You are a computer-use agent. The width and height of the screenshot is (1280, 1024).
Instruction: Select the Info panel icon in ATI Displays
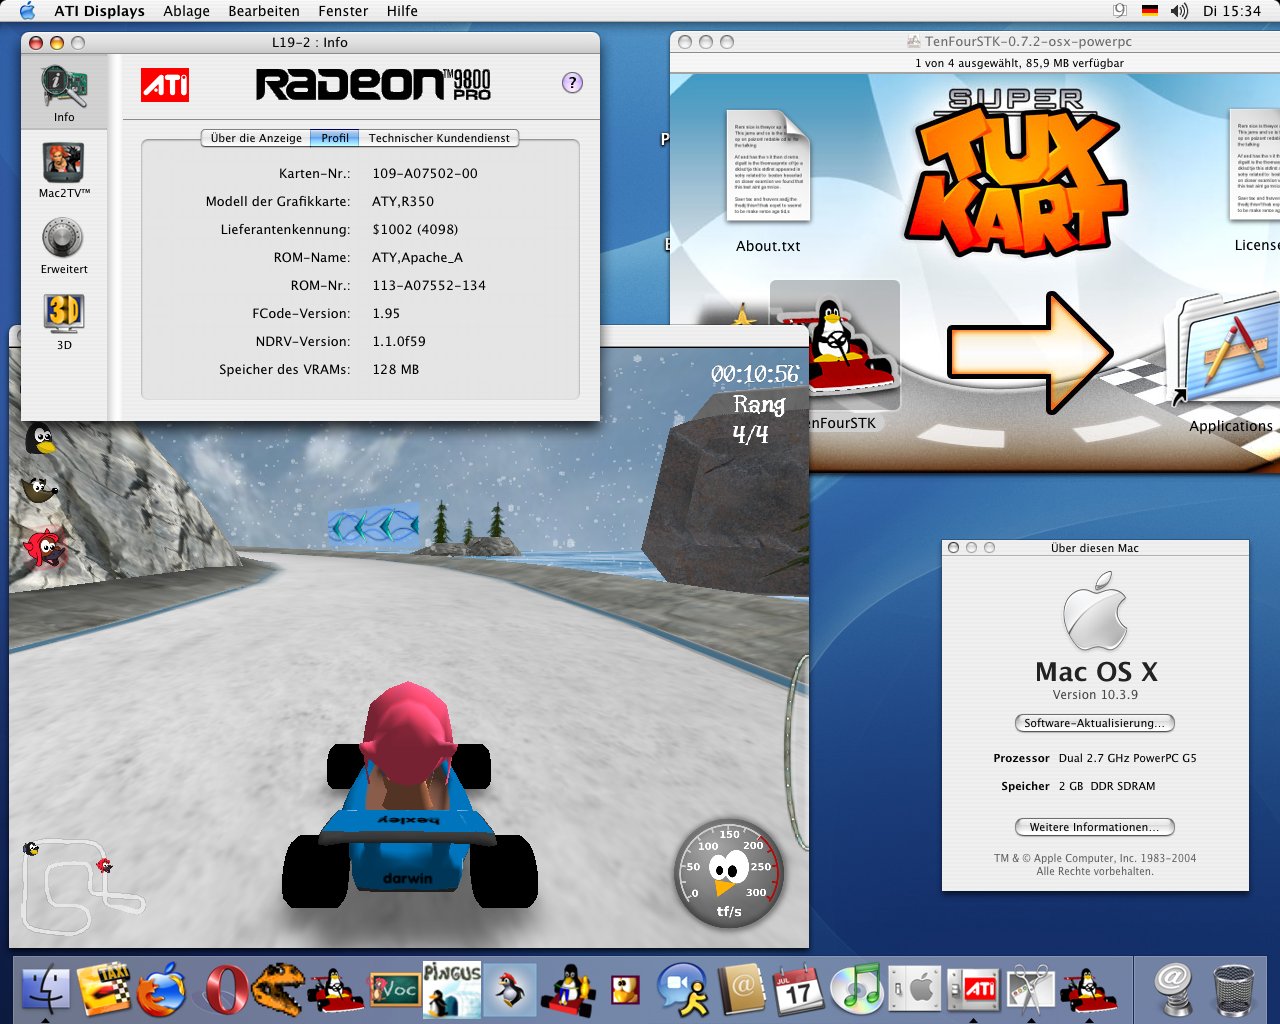coord(64,88)
